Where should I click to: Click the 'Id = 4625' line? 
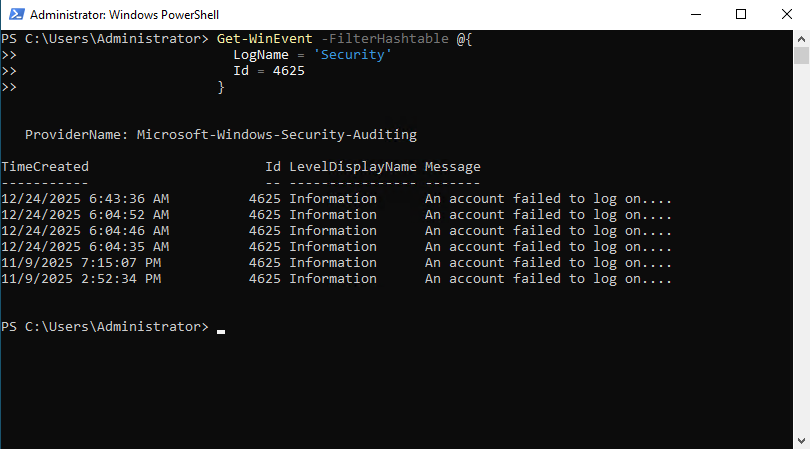(x=269, y=71)
